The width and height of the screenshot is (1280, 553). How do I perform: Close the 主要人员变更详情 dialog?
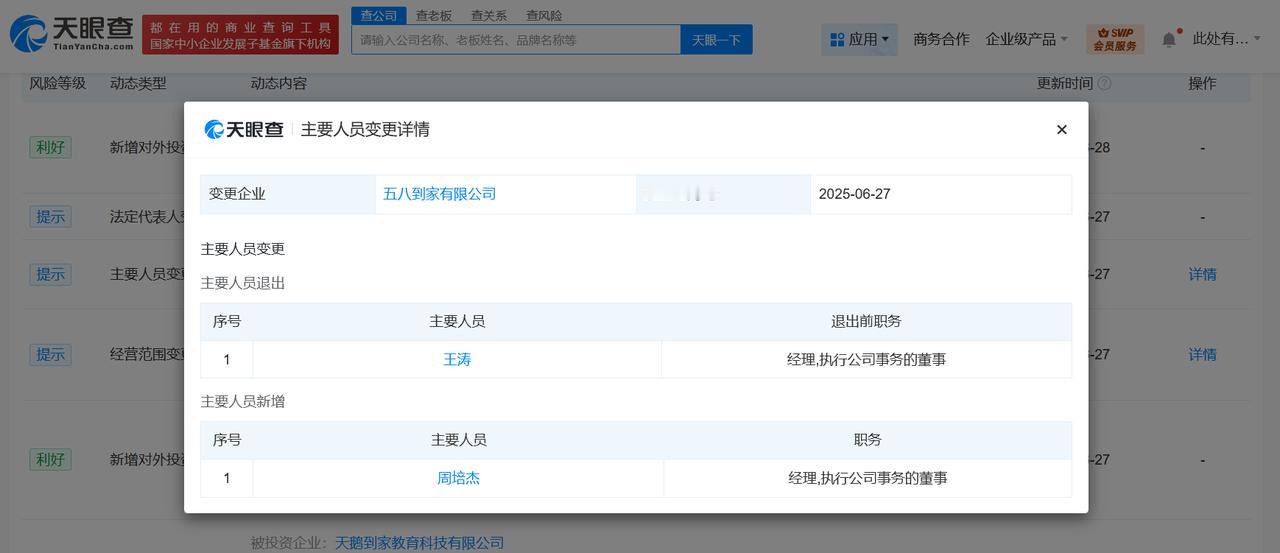[x=1062, y=130]
